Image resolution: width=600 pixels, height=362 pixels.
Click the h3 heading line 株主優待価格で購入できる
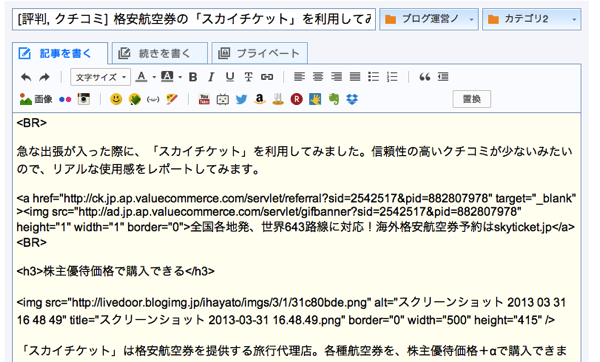point(116,271)
